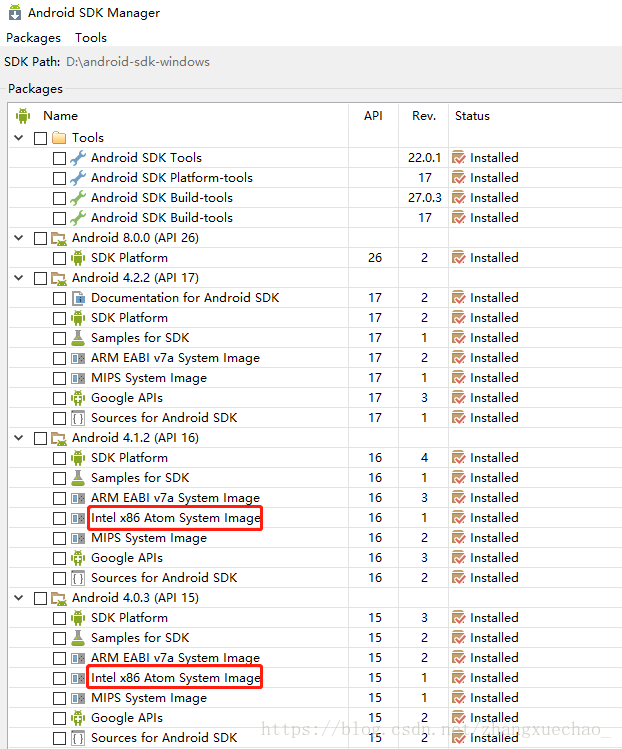The height and width of the screenshot is (749, 622).
Task: Click API 16 Samples for SDK flask icon
Action: 78,478
